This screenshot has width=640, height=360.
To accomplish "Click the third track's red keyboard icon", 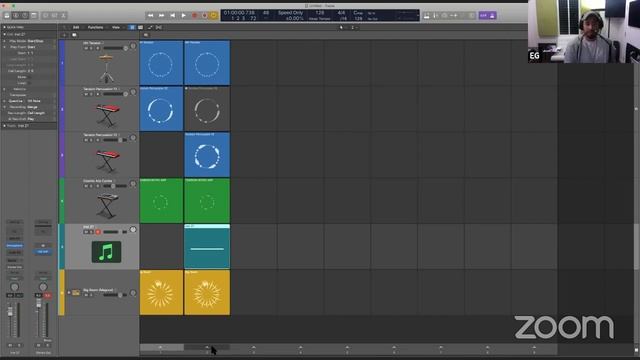I will tap(108, 160).
